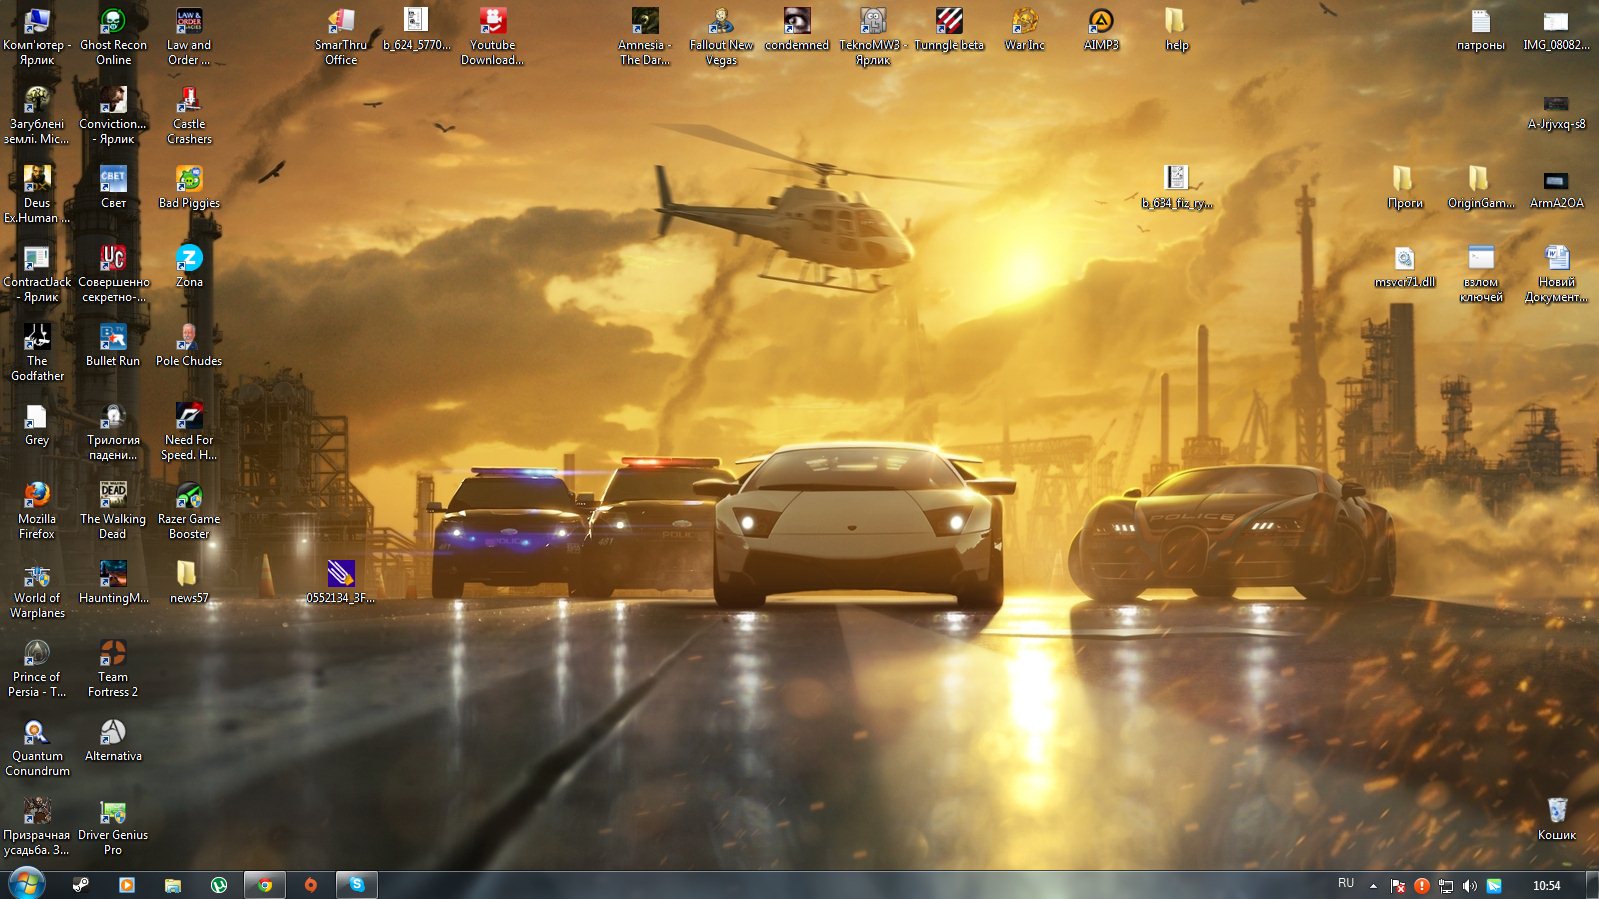Open the volume control in the tray
1599x899 pixels.
coord(1469,885)
